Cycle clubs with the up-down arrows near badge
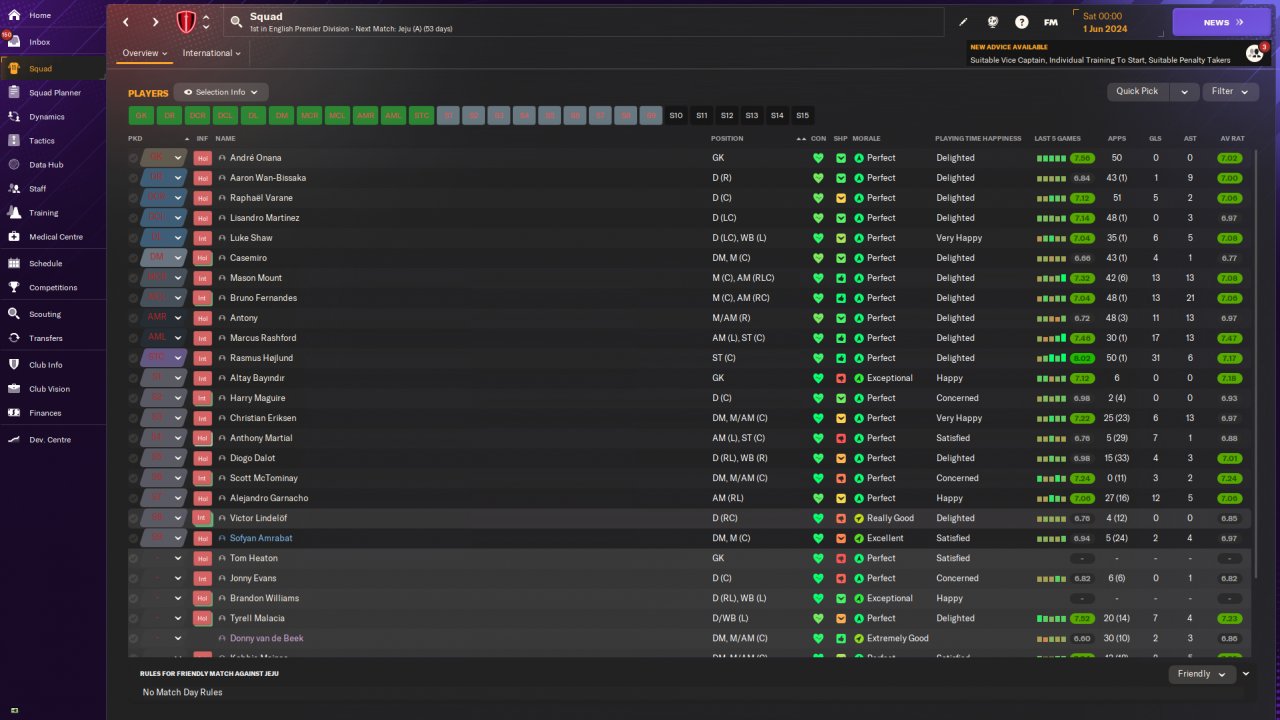 pos(206,22)
